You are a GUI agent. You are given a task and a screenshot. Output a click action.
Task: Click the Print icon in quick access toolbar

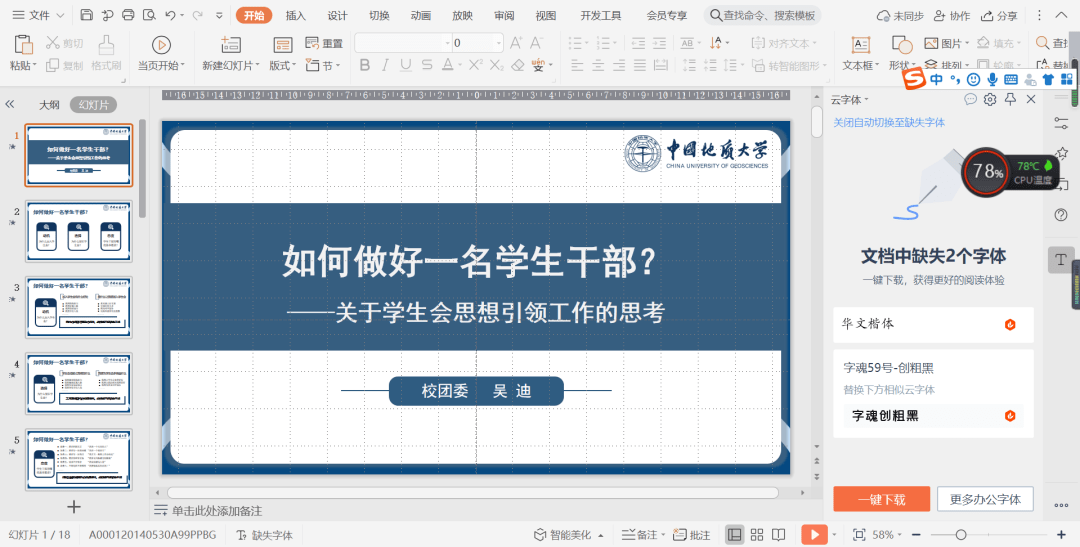tap(128, 15)
